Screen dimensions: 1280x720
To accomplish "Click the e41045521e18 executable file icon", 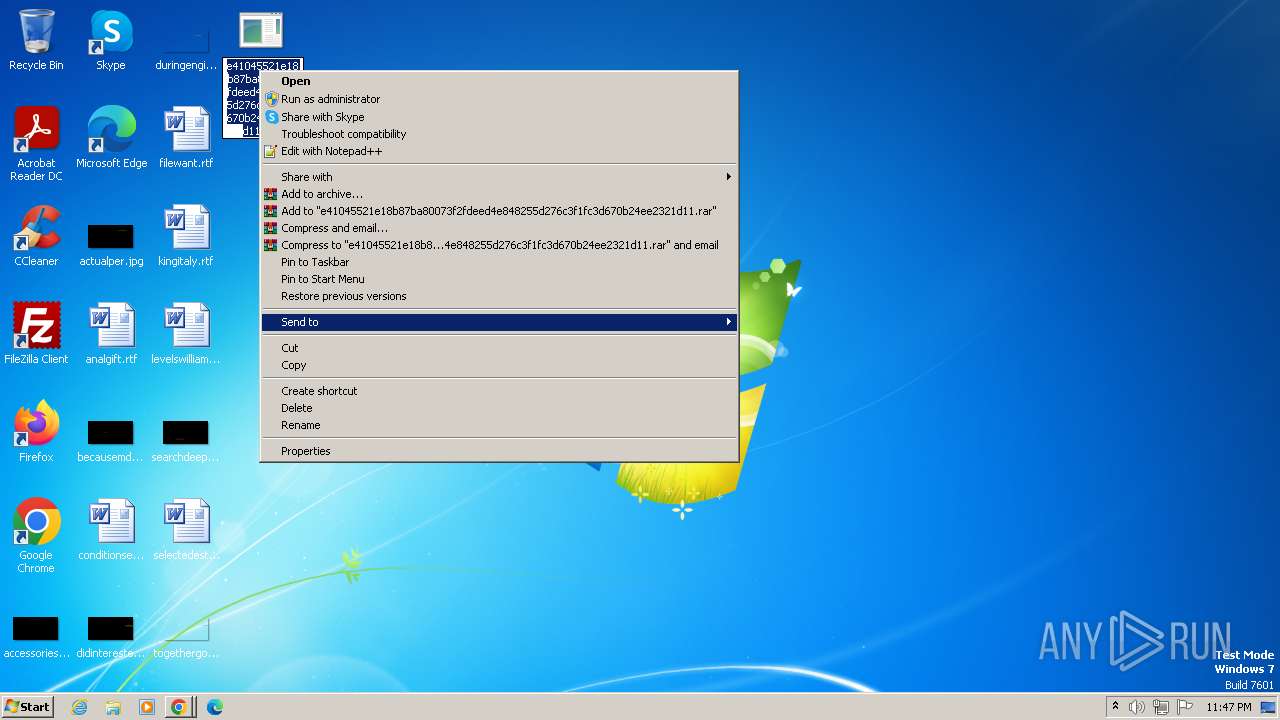I will coord(261,31).
